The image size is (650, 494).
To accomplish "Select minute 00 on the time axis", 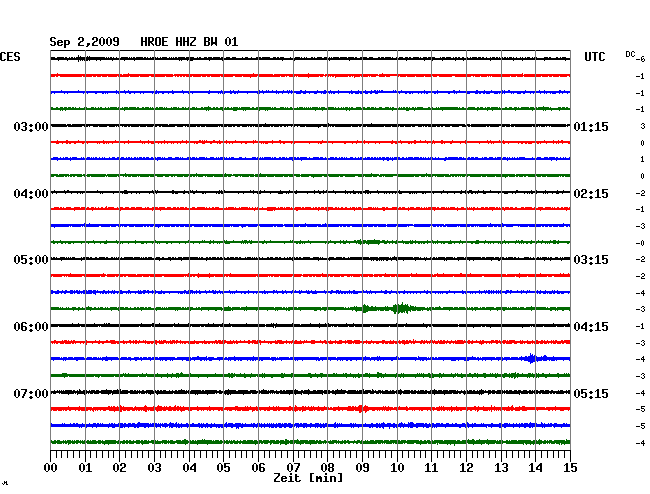I will (51, 467).
